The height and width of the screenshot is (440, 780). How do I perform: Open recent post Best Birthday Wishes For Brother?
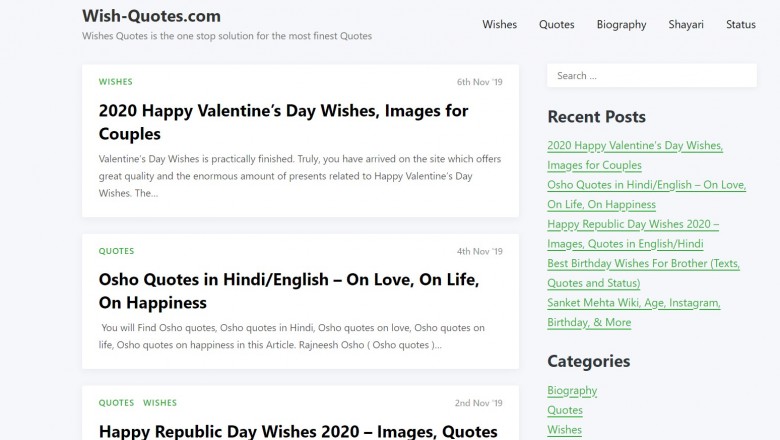pos(643,264)
